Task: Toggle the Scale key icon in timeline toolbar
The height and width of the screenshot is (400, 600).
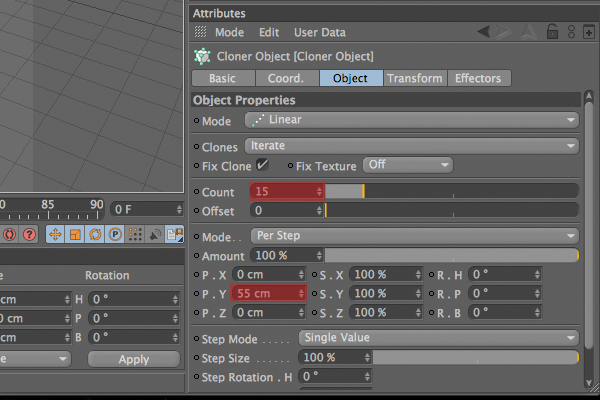Action: pos(75,234)
